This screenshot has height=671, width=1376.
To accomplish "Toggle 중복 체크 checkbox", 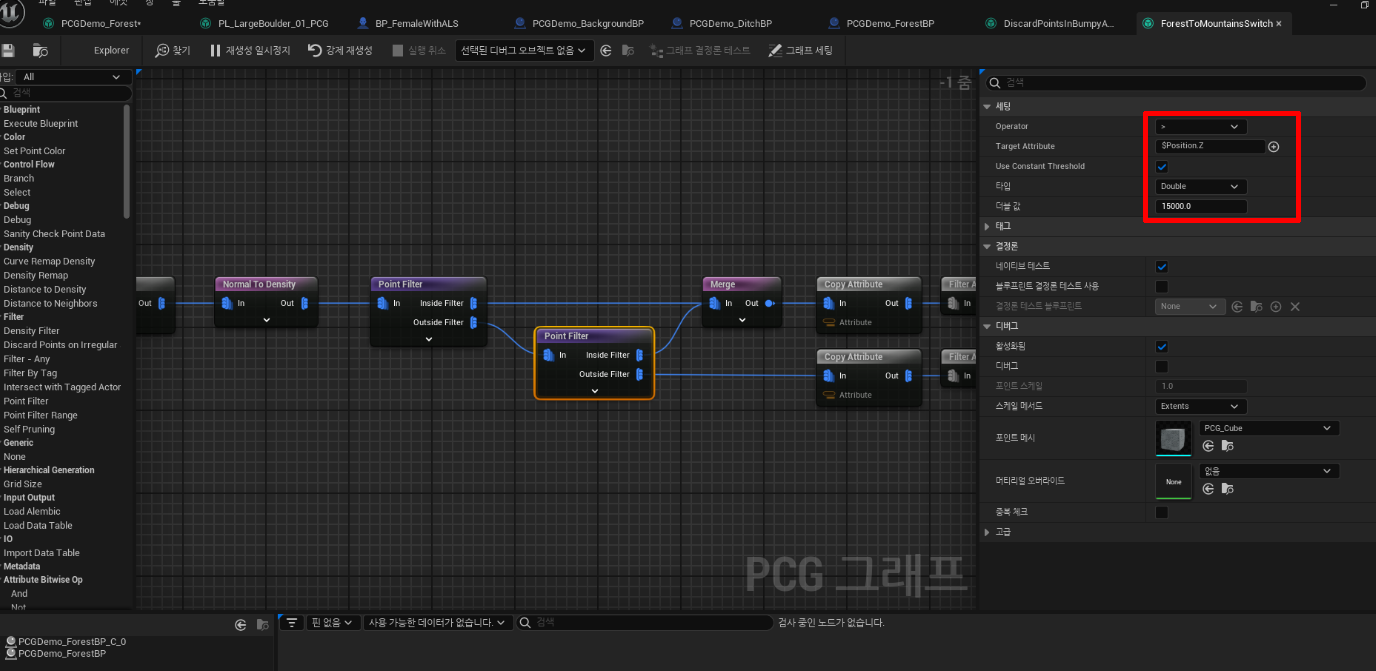I will tap(1162, 512).
